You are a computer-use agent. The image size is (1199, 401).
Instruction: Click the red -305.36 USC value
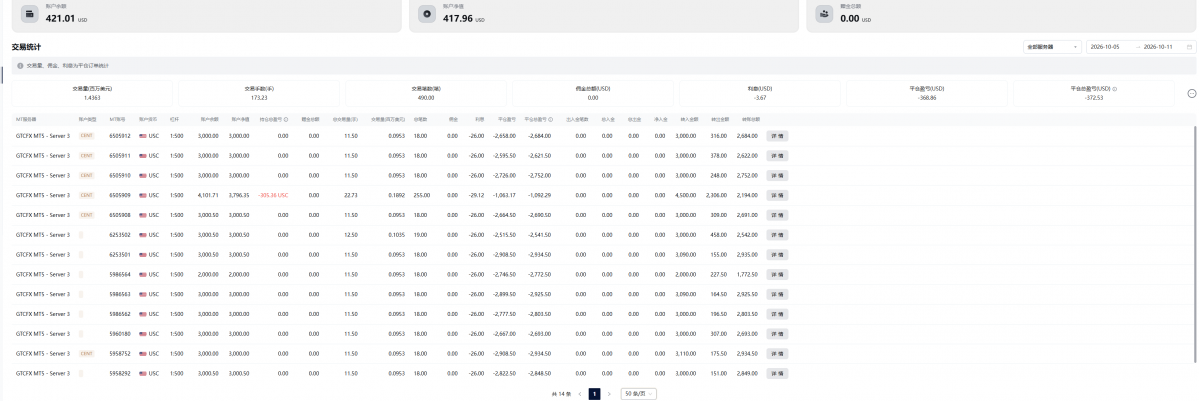(273, 195)
